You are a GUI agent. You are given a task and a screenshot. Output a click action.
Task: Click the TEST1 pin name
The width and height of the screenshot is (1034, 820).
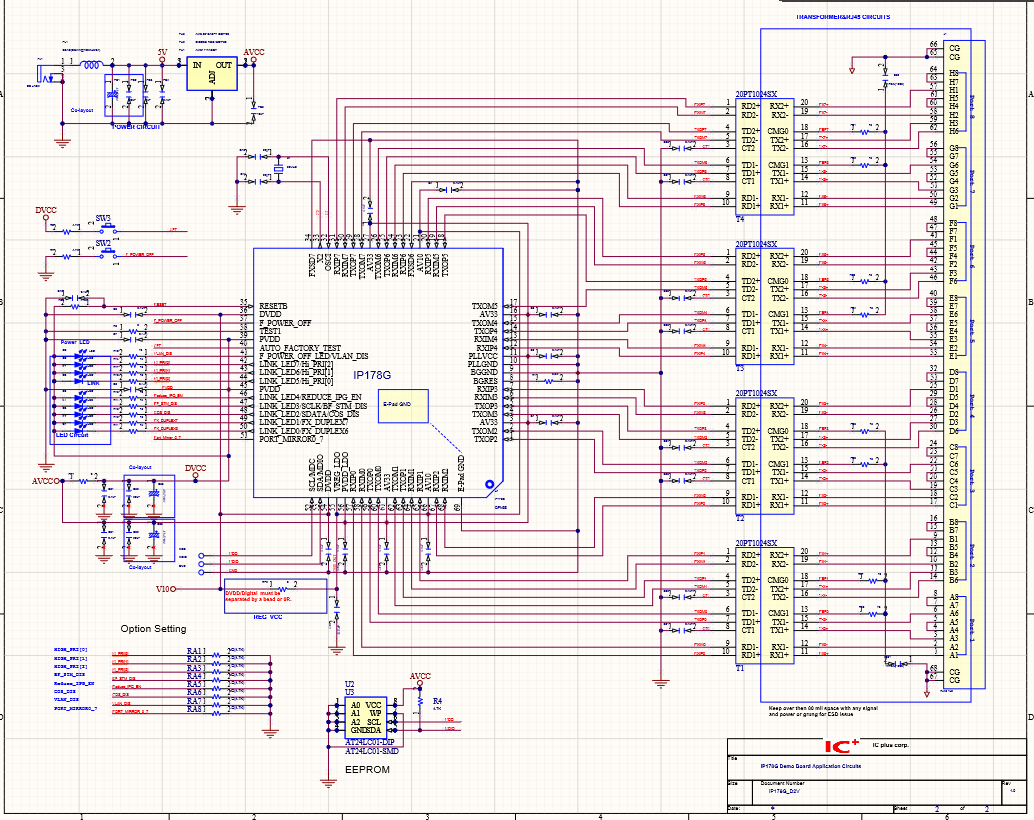(x=270, y=331)
